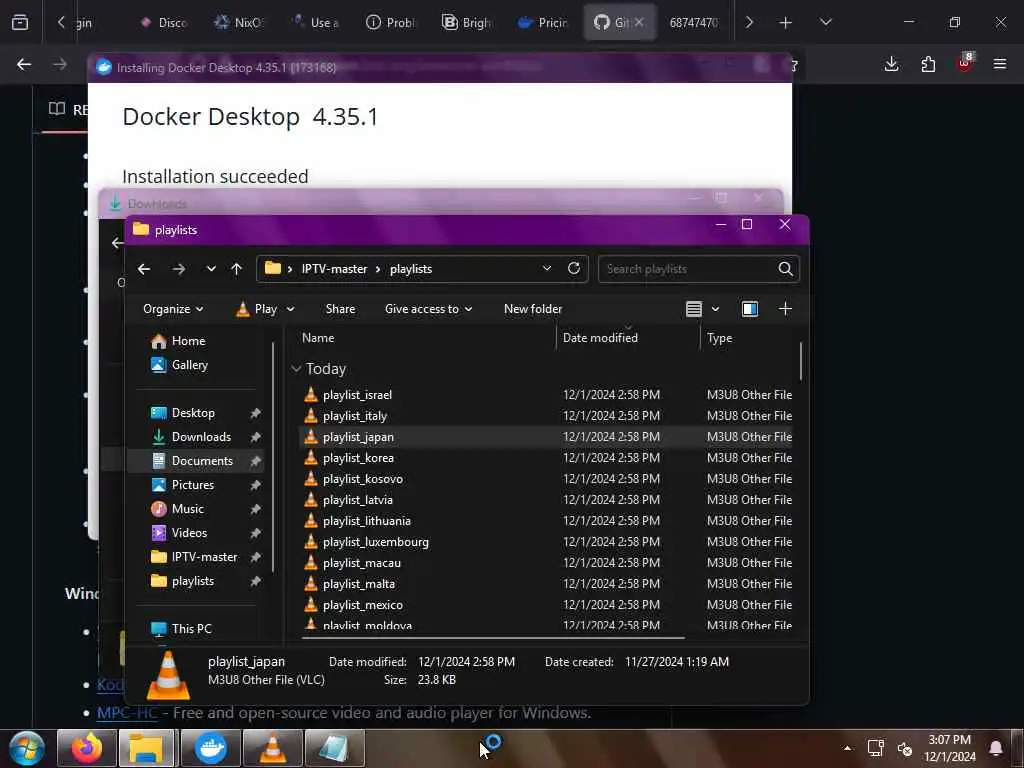Switch to the Pricing browser tab

[543, 22]
